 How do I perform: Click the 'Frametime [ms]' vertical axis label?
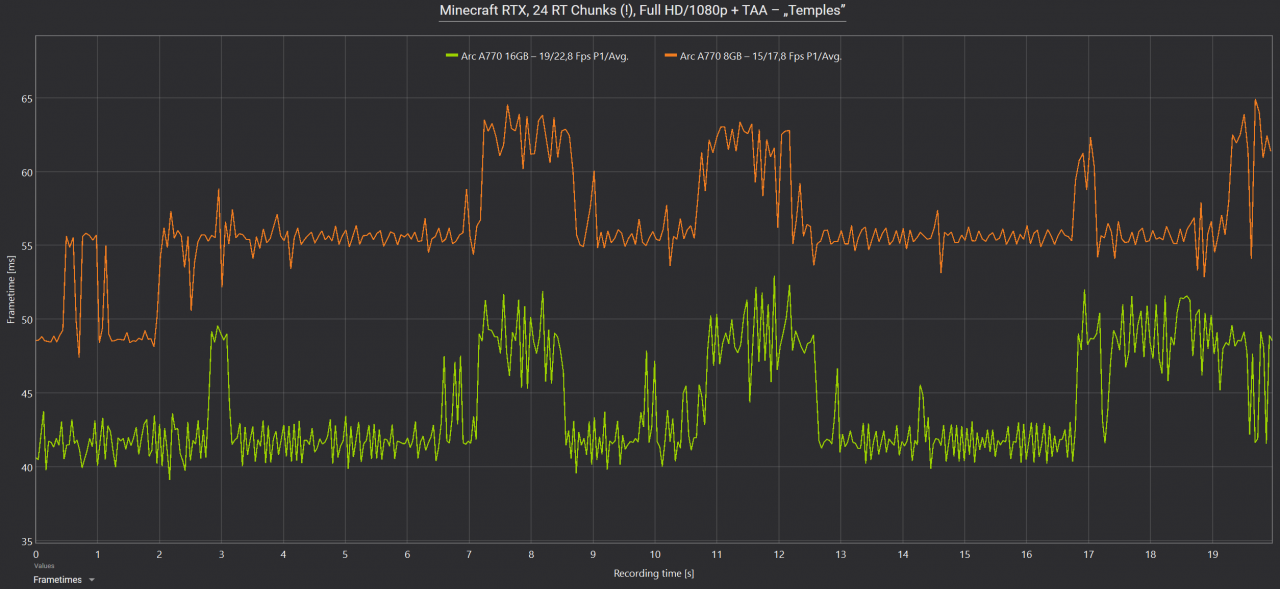(11, 289)
